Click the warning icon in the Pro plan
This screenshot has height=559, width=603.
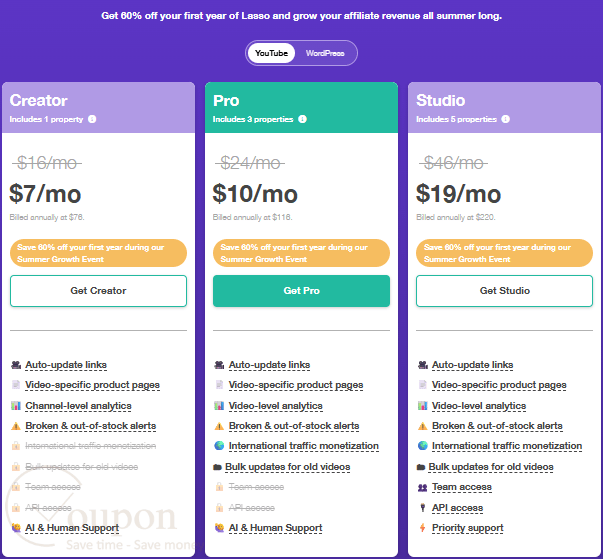(219, 426)
